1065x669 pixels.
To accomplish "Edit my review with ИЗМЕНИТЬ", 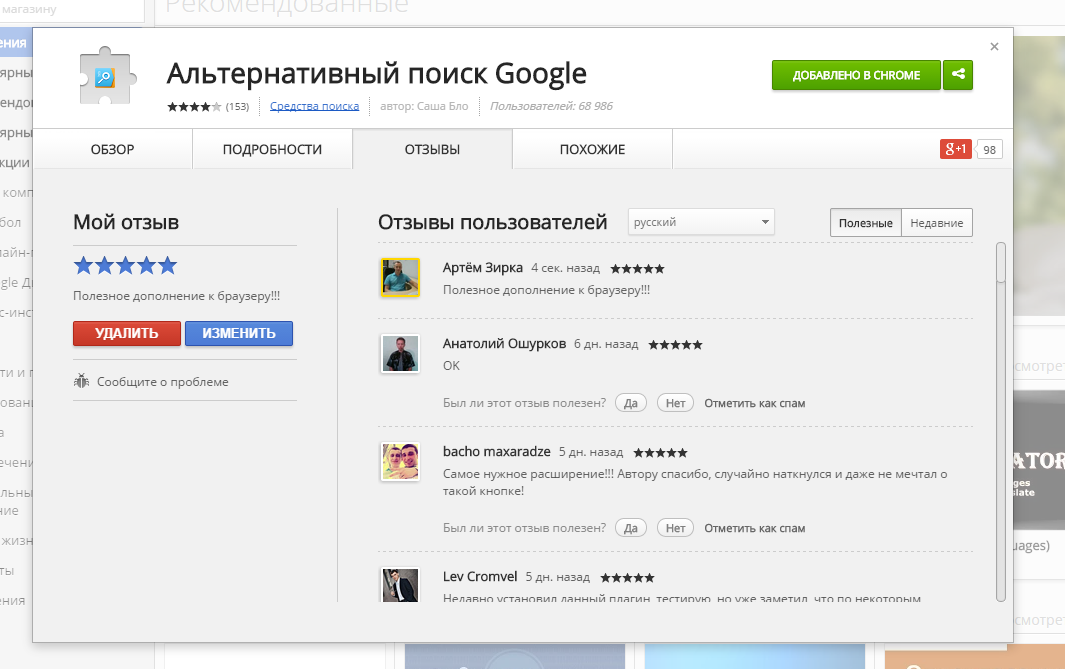I will pyautogui.click(x=239, y=333).
